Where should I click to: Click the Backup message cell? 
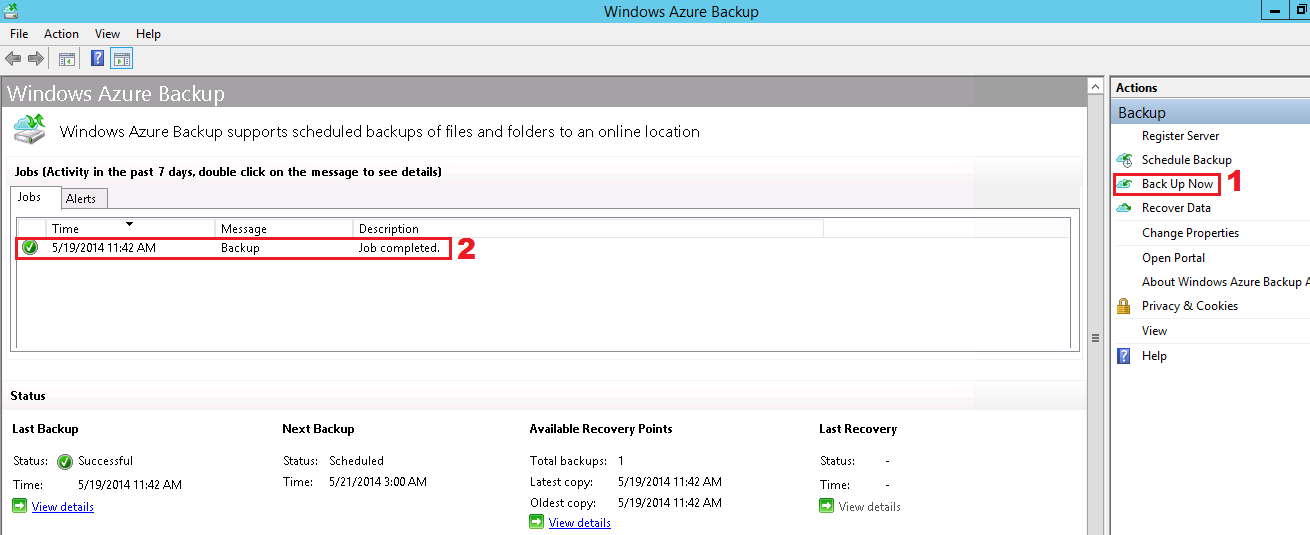[240, 248]
